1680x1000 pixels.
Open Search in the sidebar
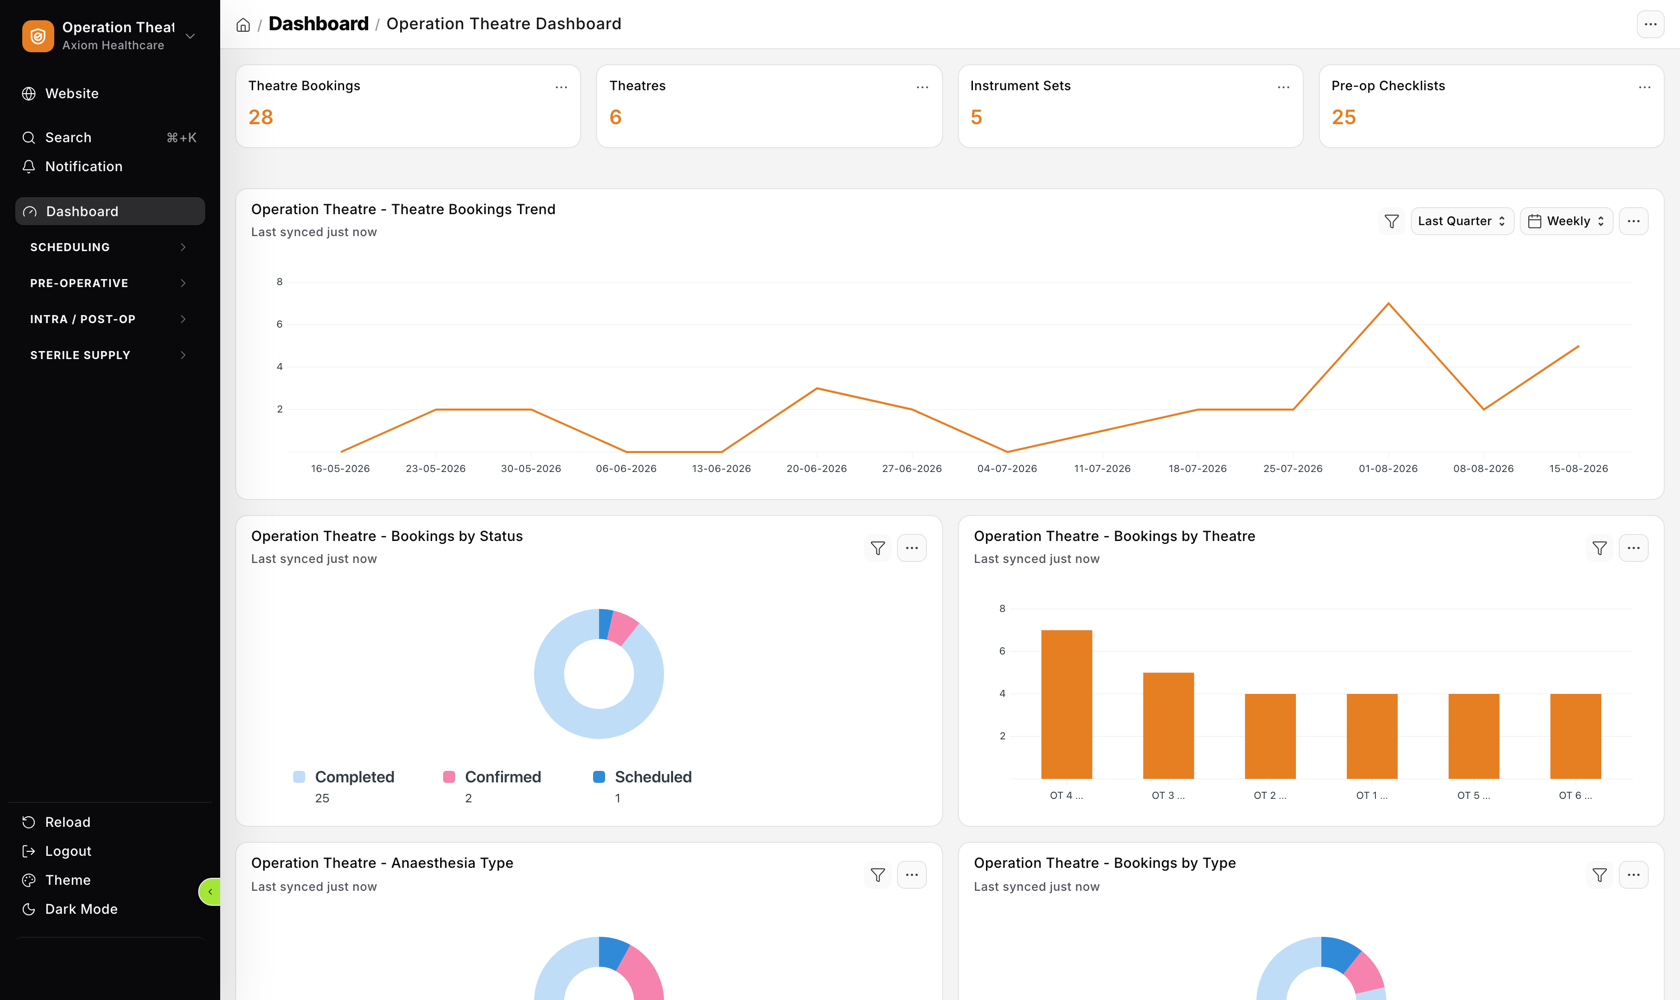pos(110,137)
